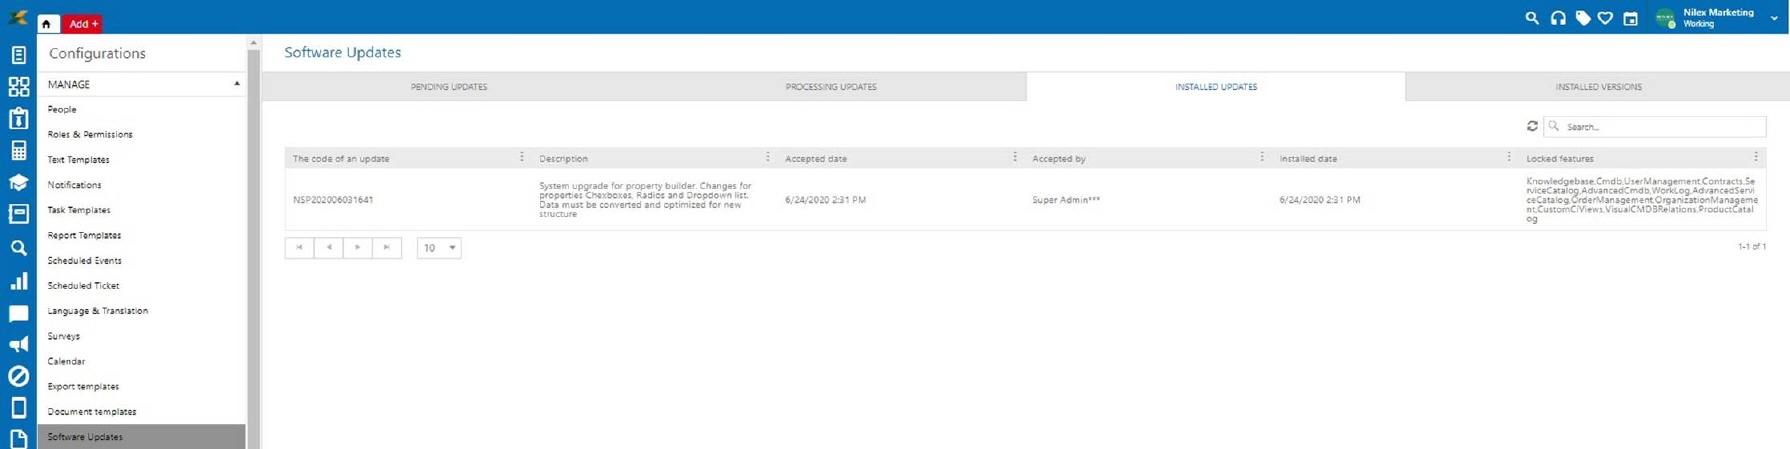Open Roles & Permissions in Configurations

click(90, 134)
